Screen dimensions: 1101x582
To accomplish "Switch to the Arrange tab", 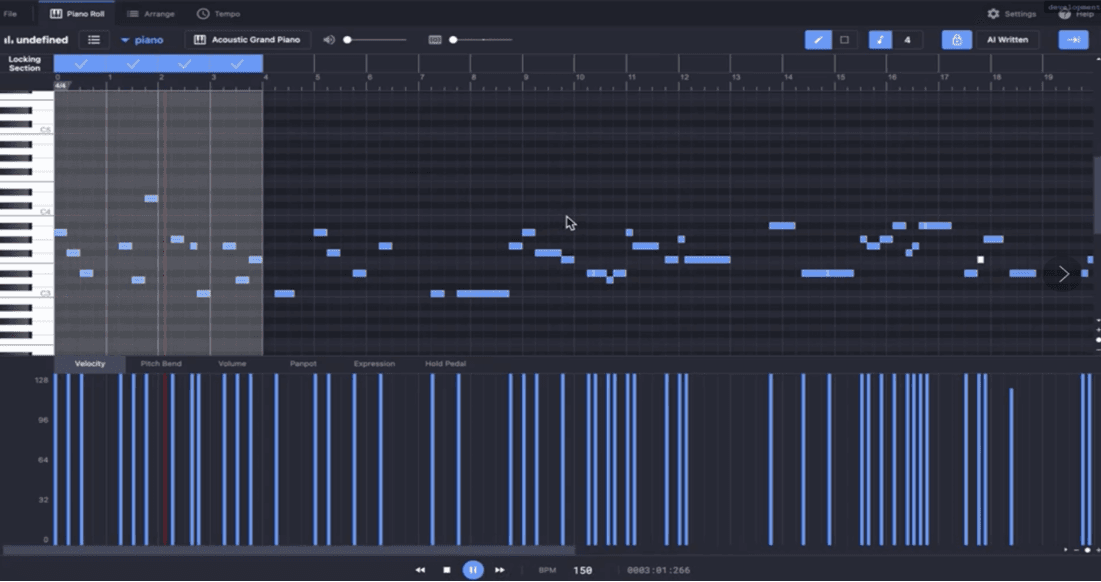I will (x=148, y=14).
